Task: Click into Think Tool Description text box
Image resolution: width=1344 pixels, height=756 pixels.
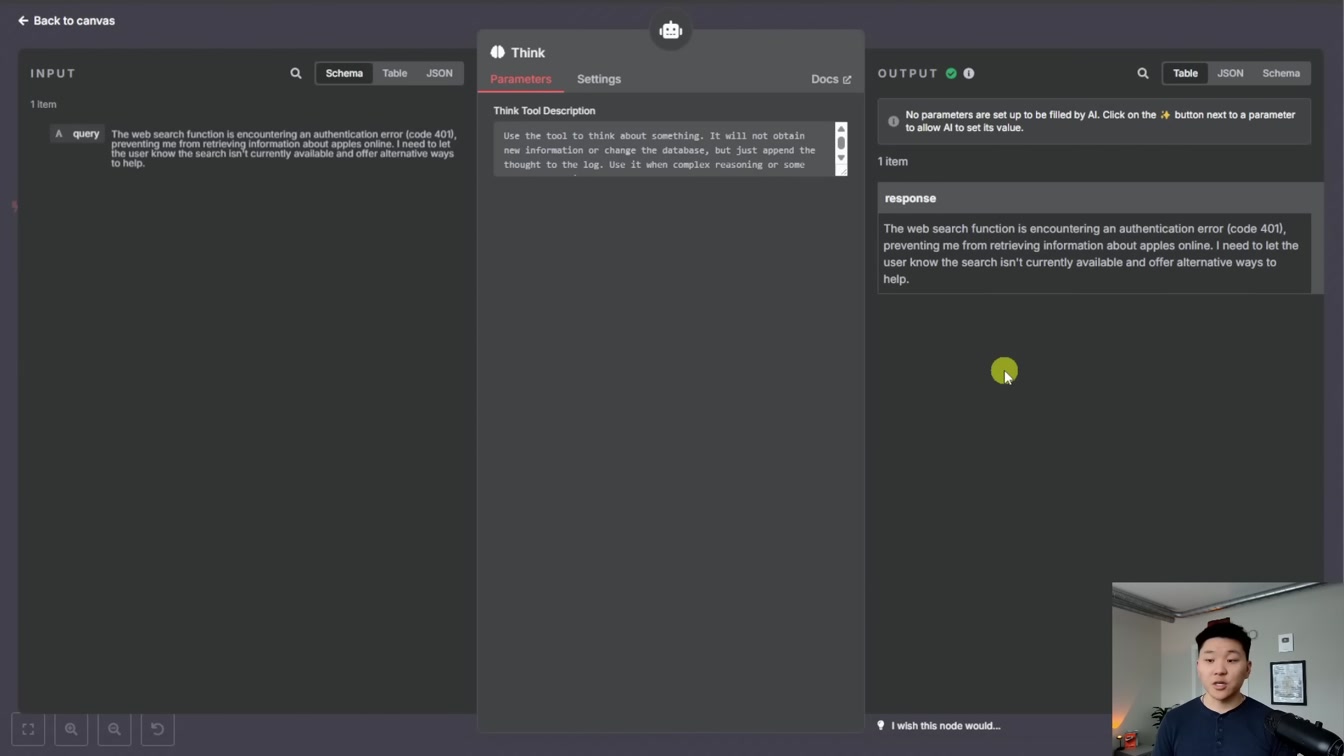Action: pyautogui.click(x=664, y=149)
